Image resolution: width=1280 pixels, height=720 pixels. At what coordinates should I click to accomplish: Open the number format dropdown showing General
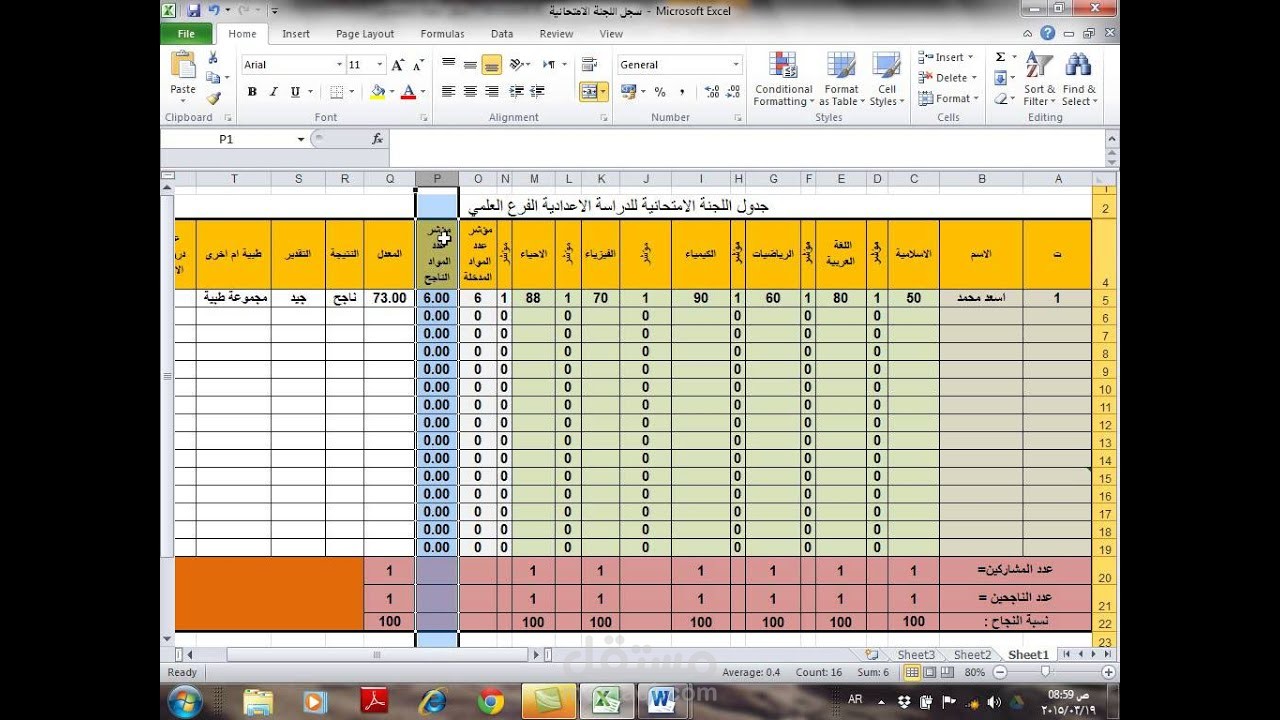[x=736, y=65]
